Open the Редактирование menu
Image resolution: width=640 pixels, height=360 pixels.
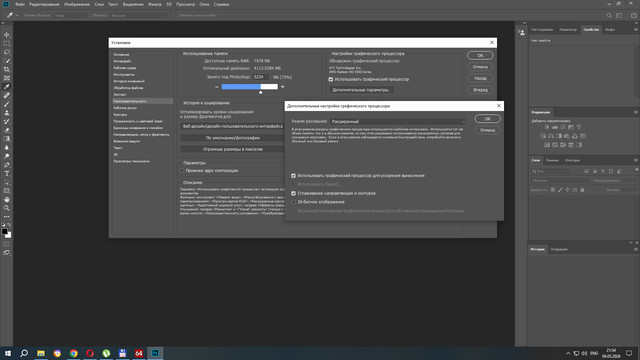[44, 4]
